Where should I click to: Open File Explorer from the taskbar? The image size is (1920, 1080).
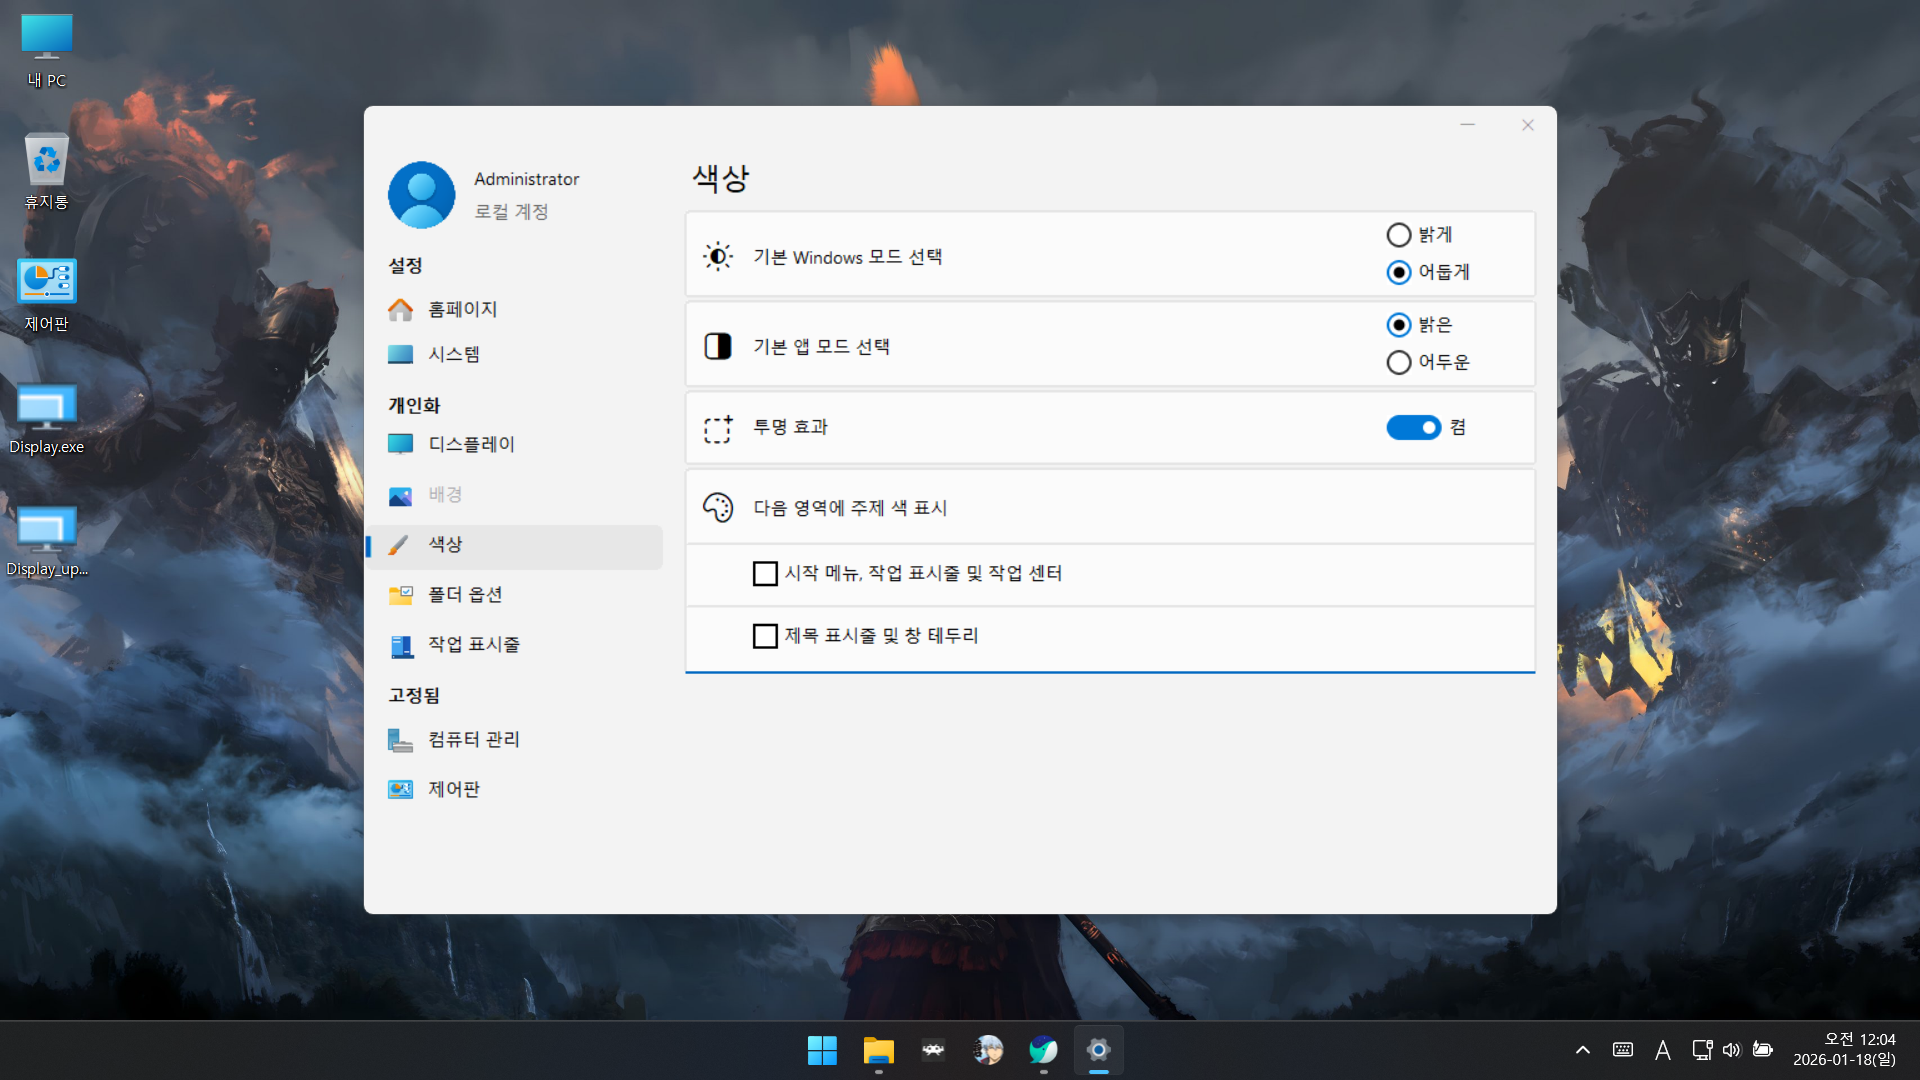coord(878,1050)
